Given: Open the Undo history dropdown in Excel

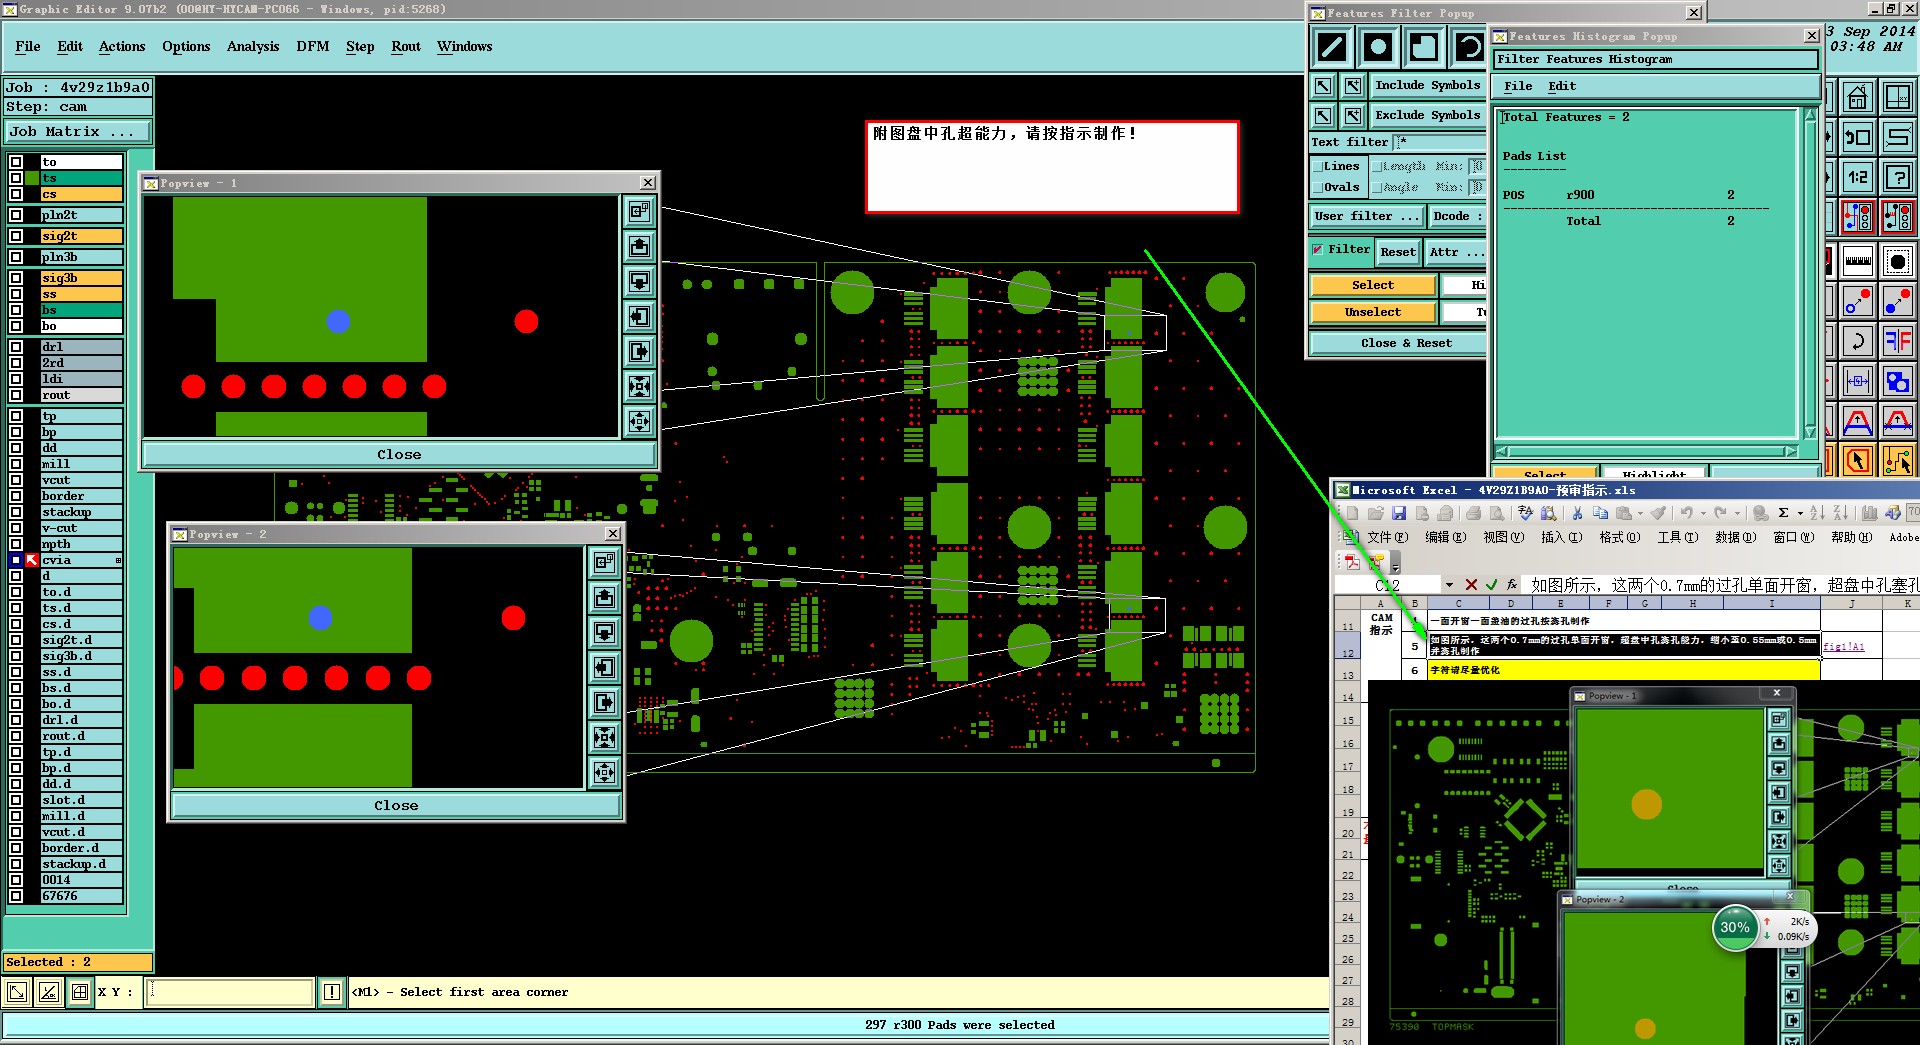Looking at the screenshot, I should point(1703,513).
